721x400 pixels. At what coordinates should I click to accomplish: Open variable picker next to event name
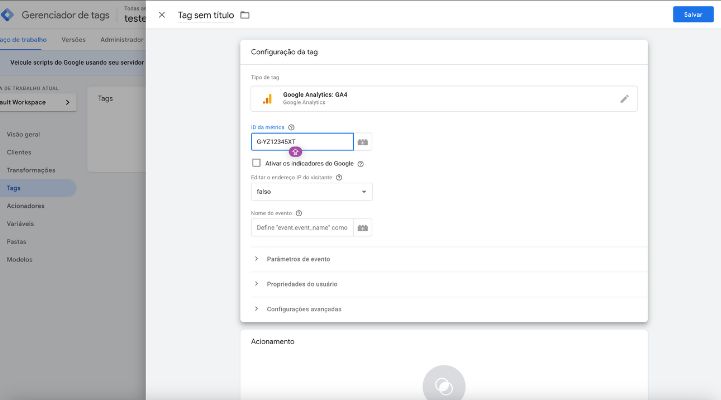(x=363, y=228)
